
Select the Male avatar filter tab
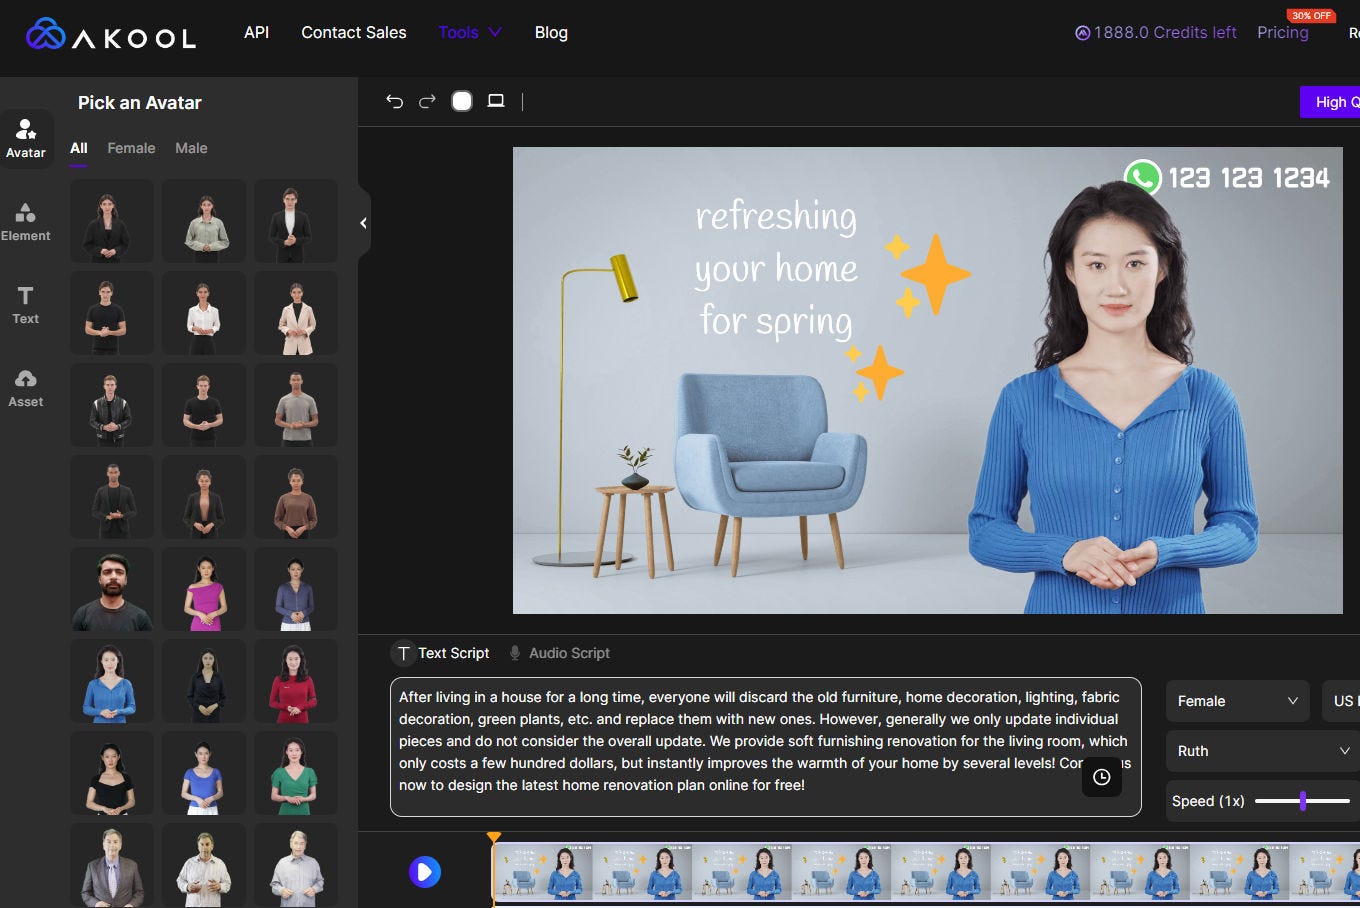(x=191, y=148)
